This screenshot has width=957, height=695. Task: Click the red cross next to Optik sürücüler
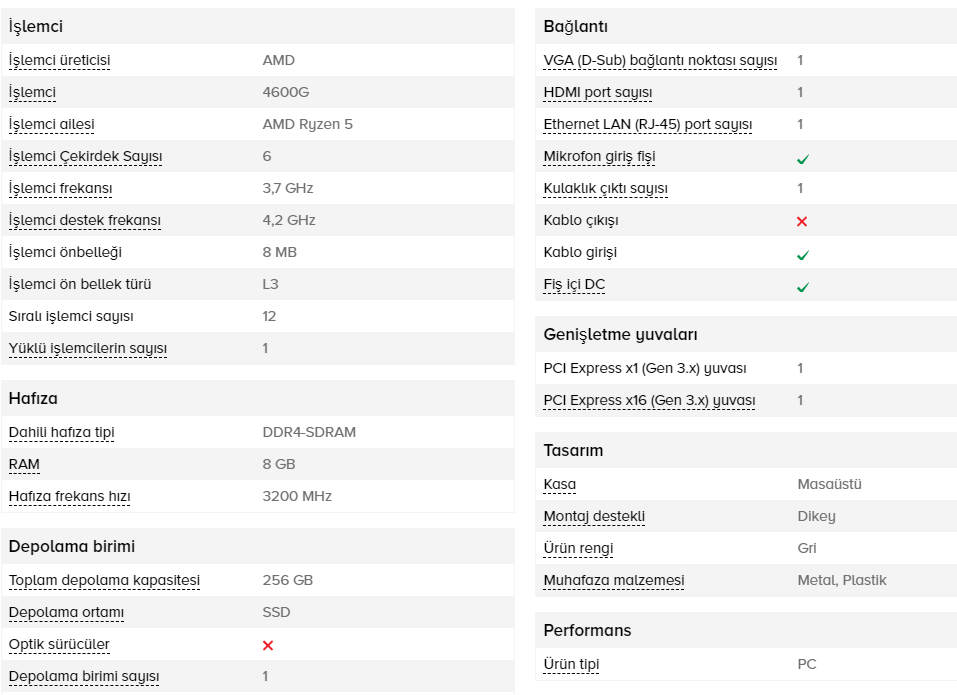268,646
